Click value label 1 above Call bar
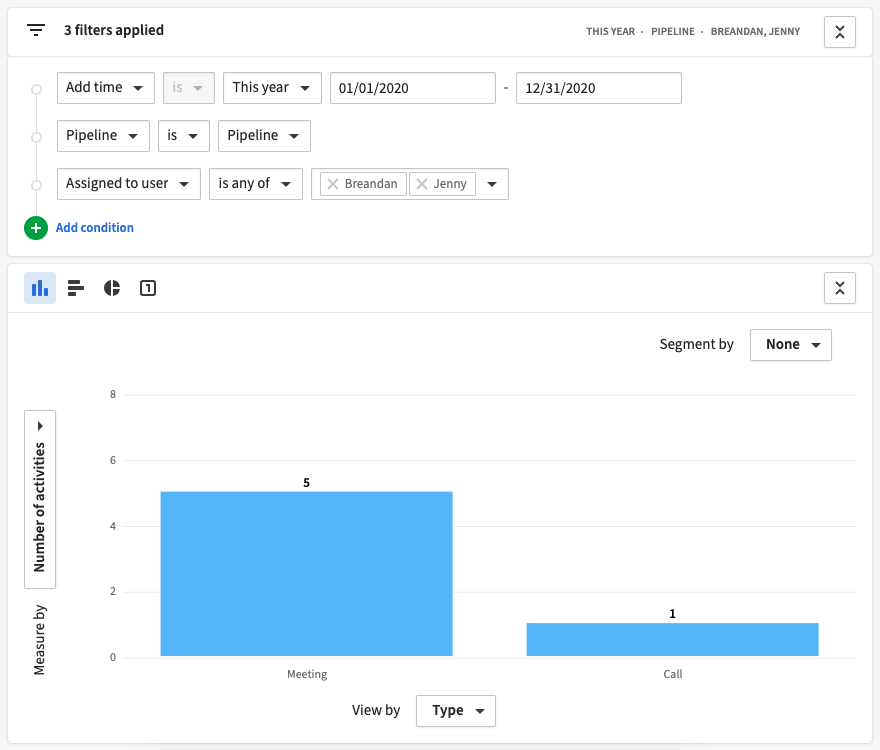The width and height of the screenshot is (880, 750). [x=672, y=614]
